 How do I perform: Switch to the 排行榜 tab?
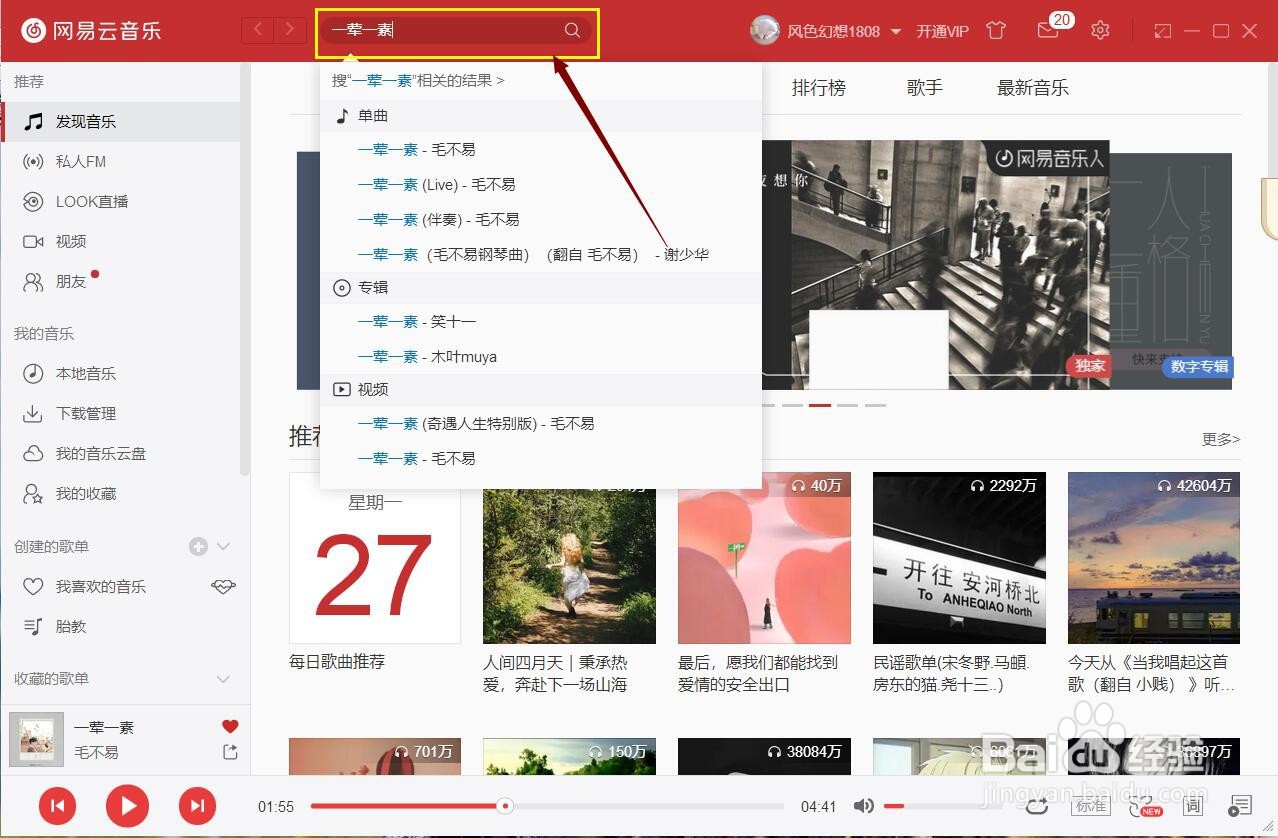click(x=819, y=87)
